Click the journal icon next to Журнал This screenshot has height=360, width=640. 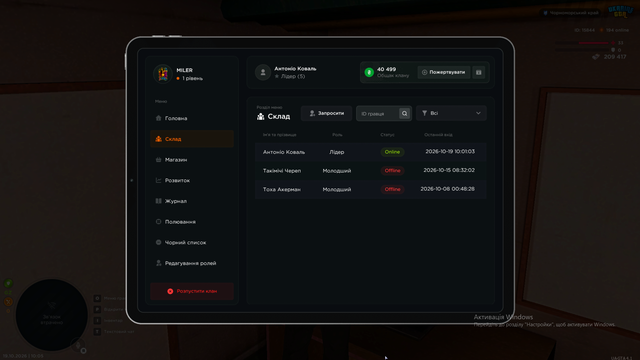pos(158,201)
